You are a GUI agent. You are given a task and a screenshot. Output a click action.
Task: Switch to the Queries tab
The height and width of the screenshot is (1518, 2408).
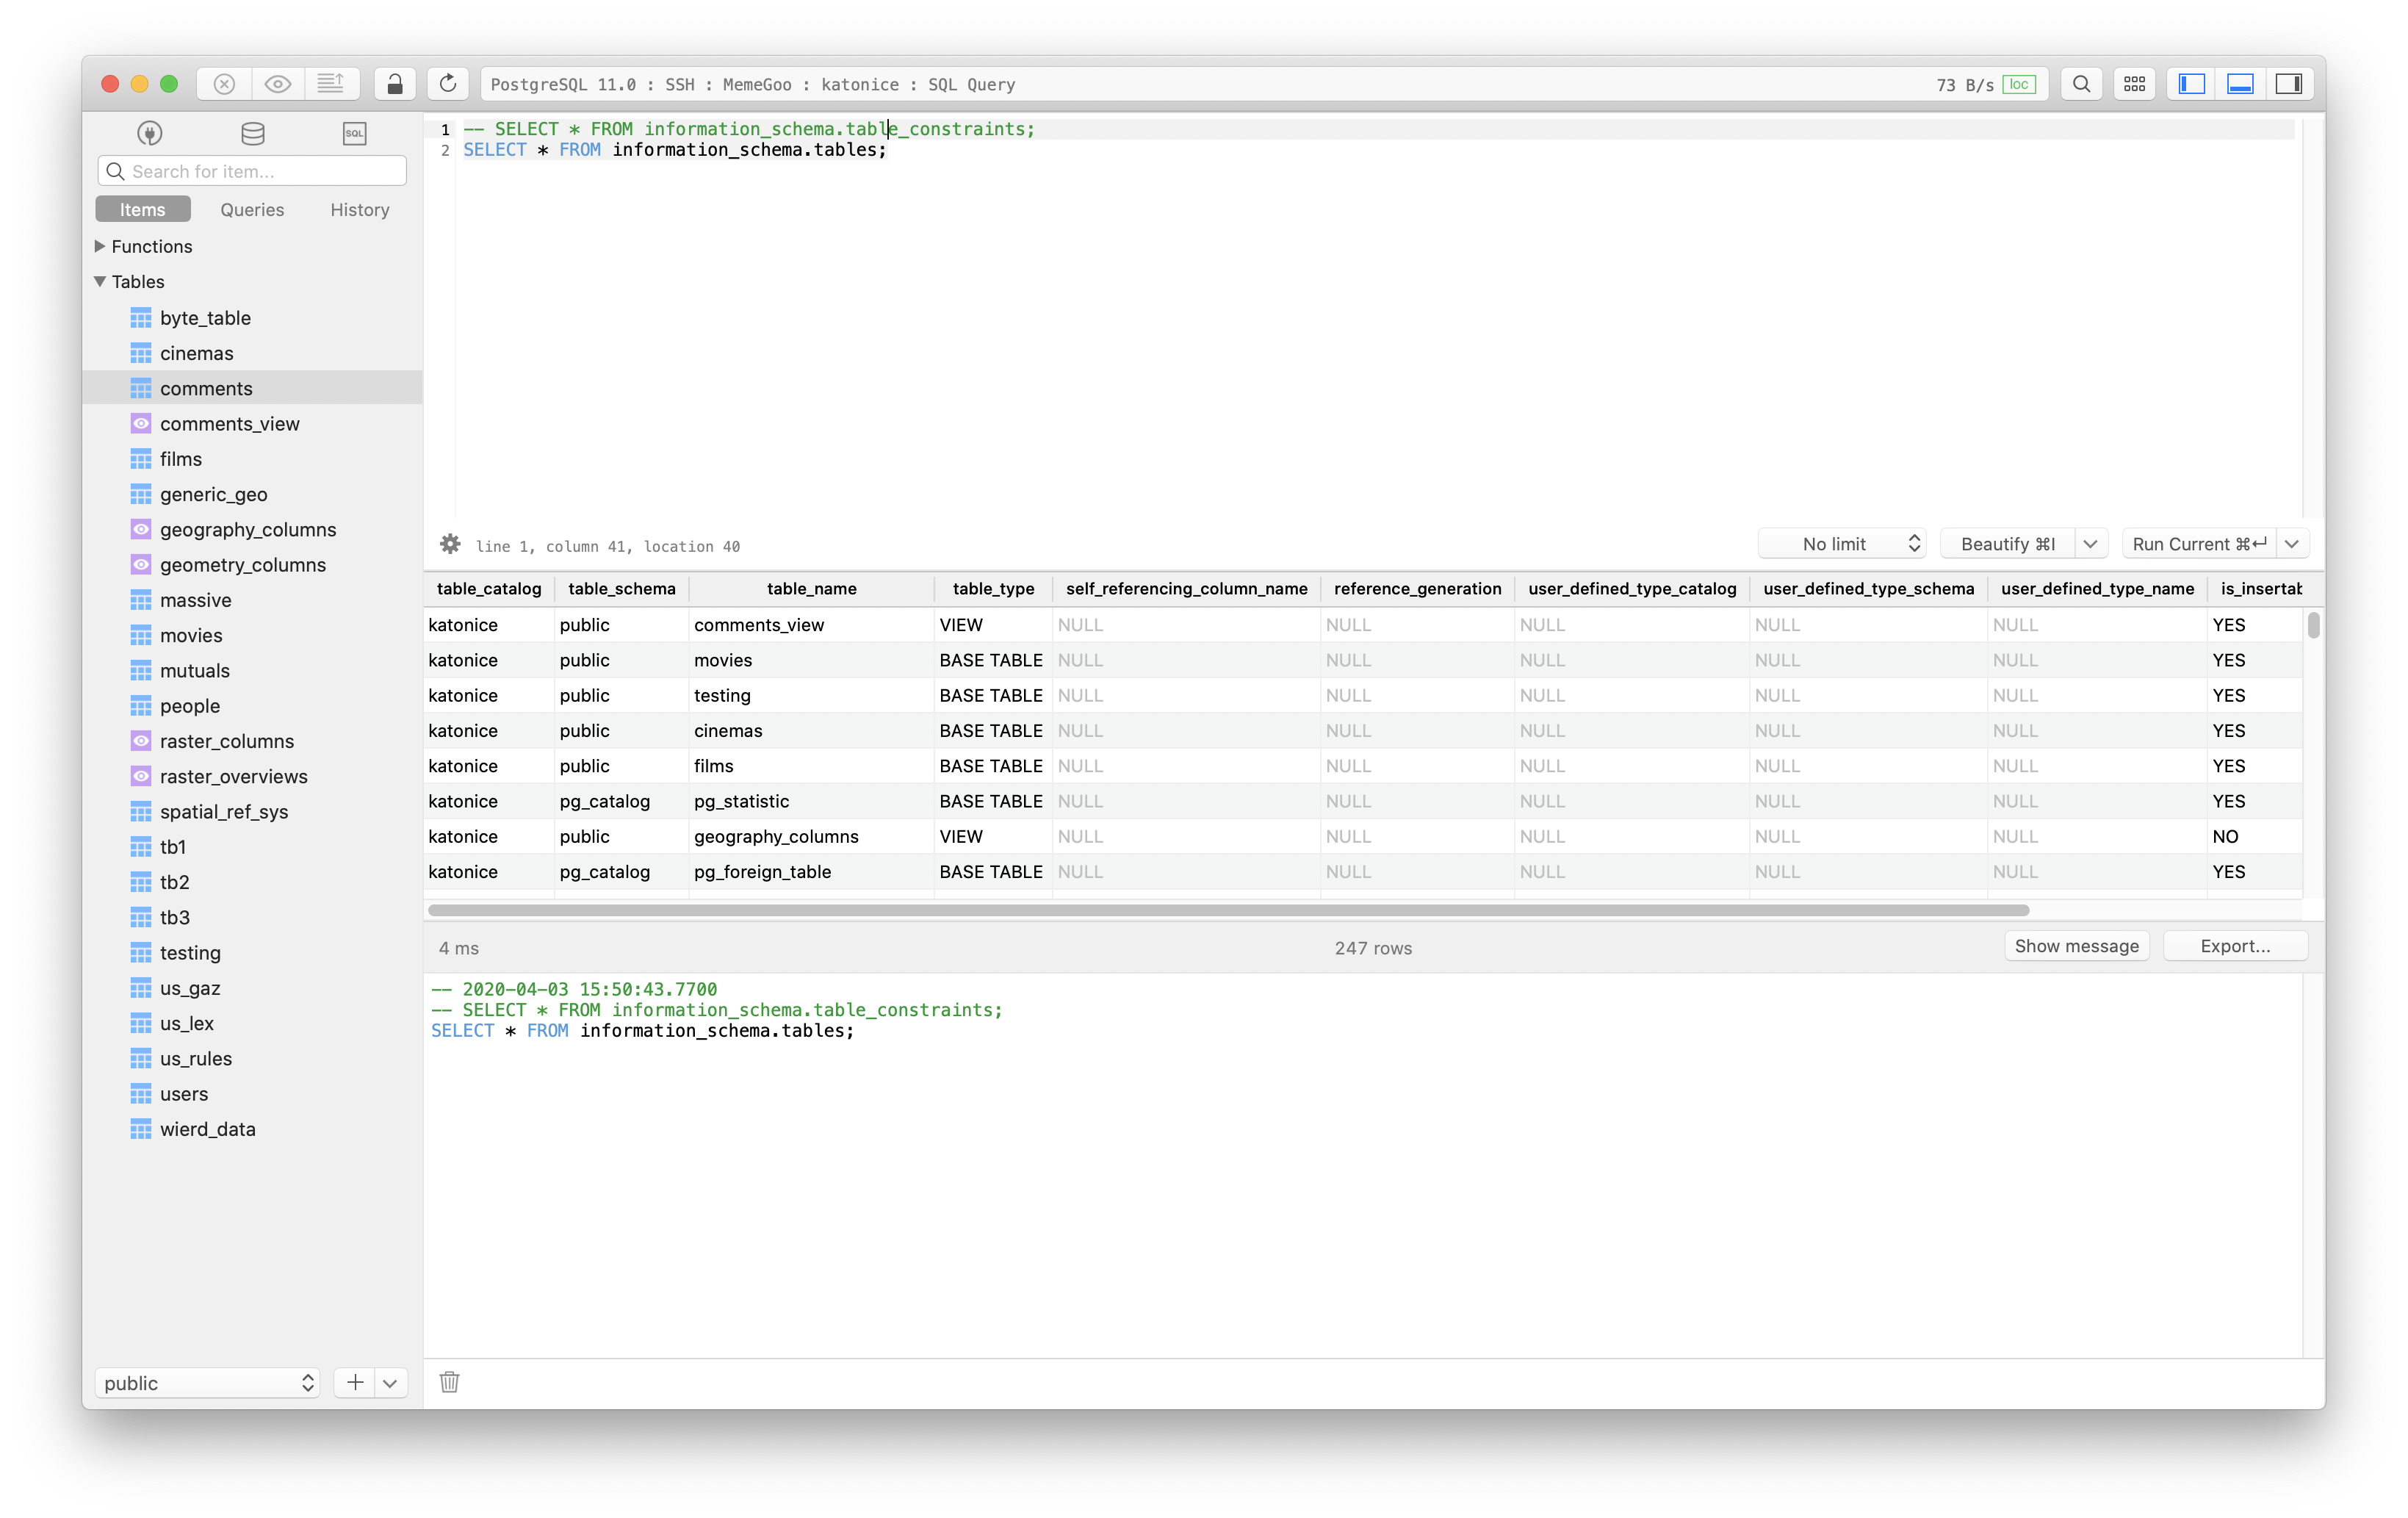(x=251, y=209)
